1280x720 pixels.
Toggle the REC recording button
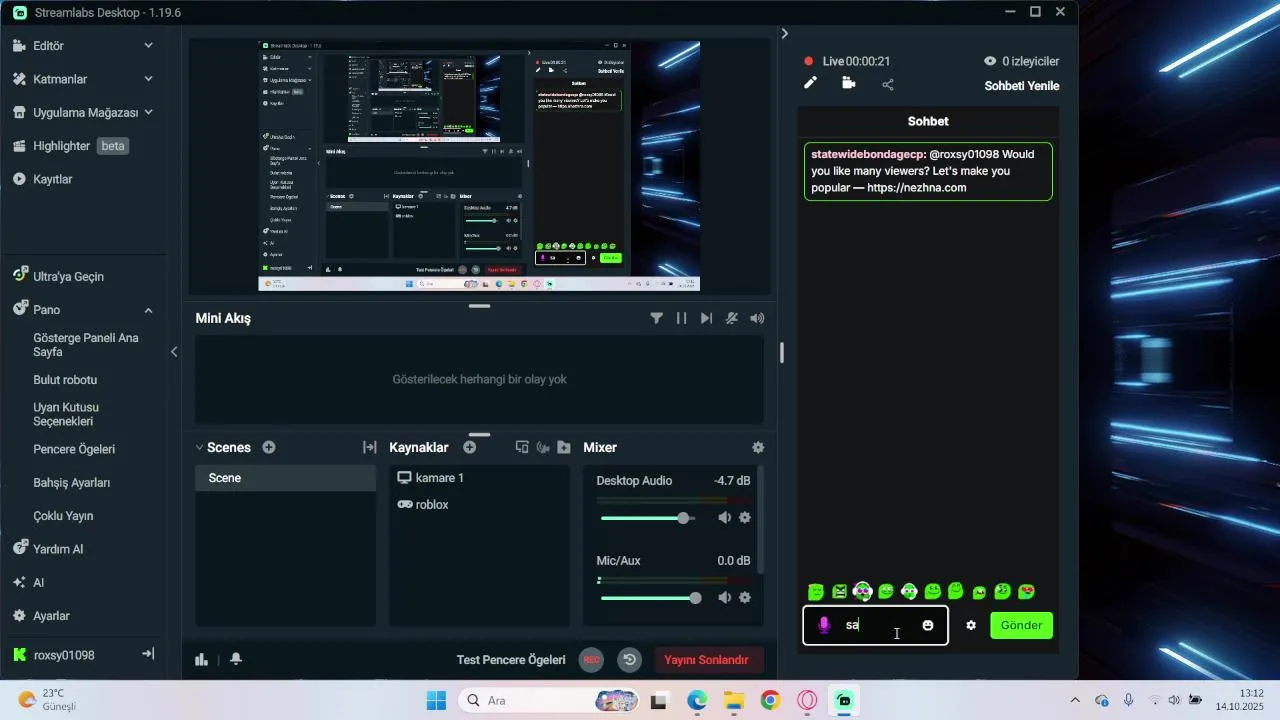tap(592, 660)
